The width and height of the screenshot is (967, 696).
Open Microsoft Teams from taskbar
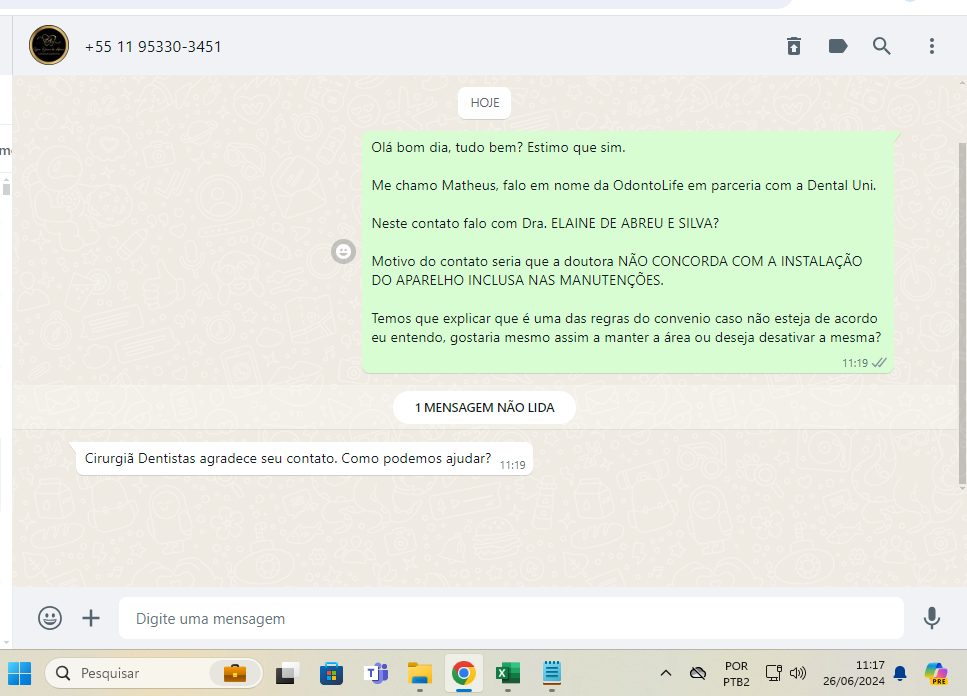coord(376,673)
